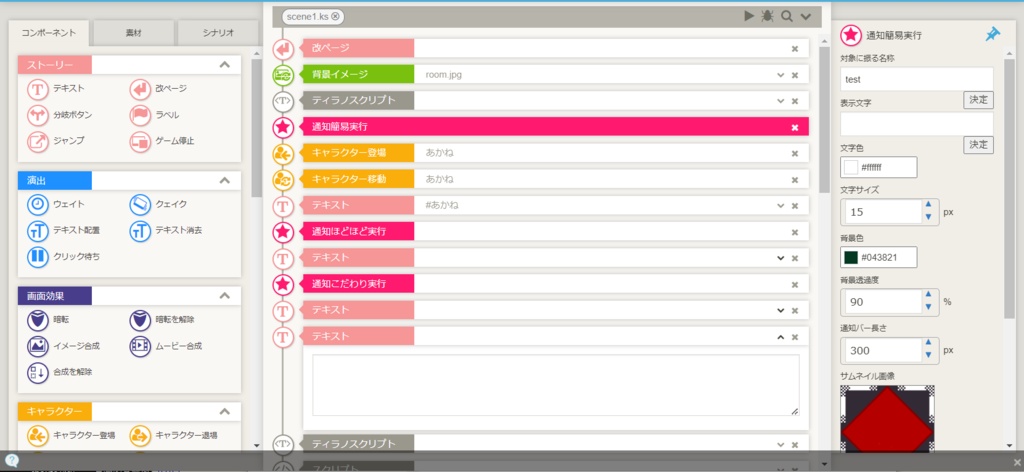Select the ウェイト component

(x=55, y=204)
